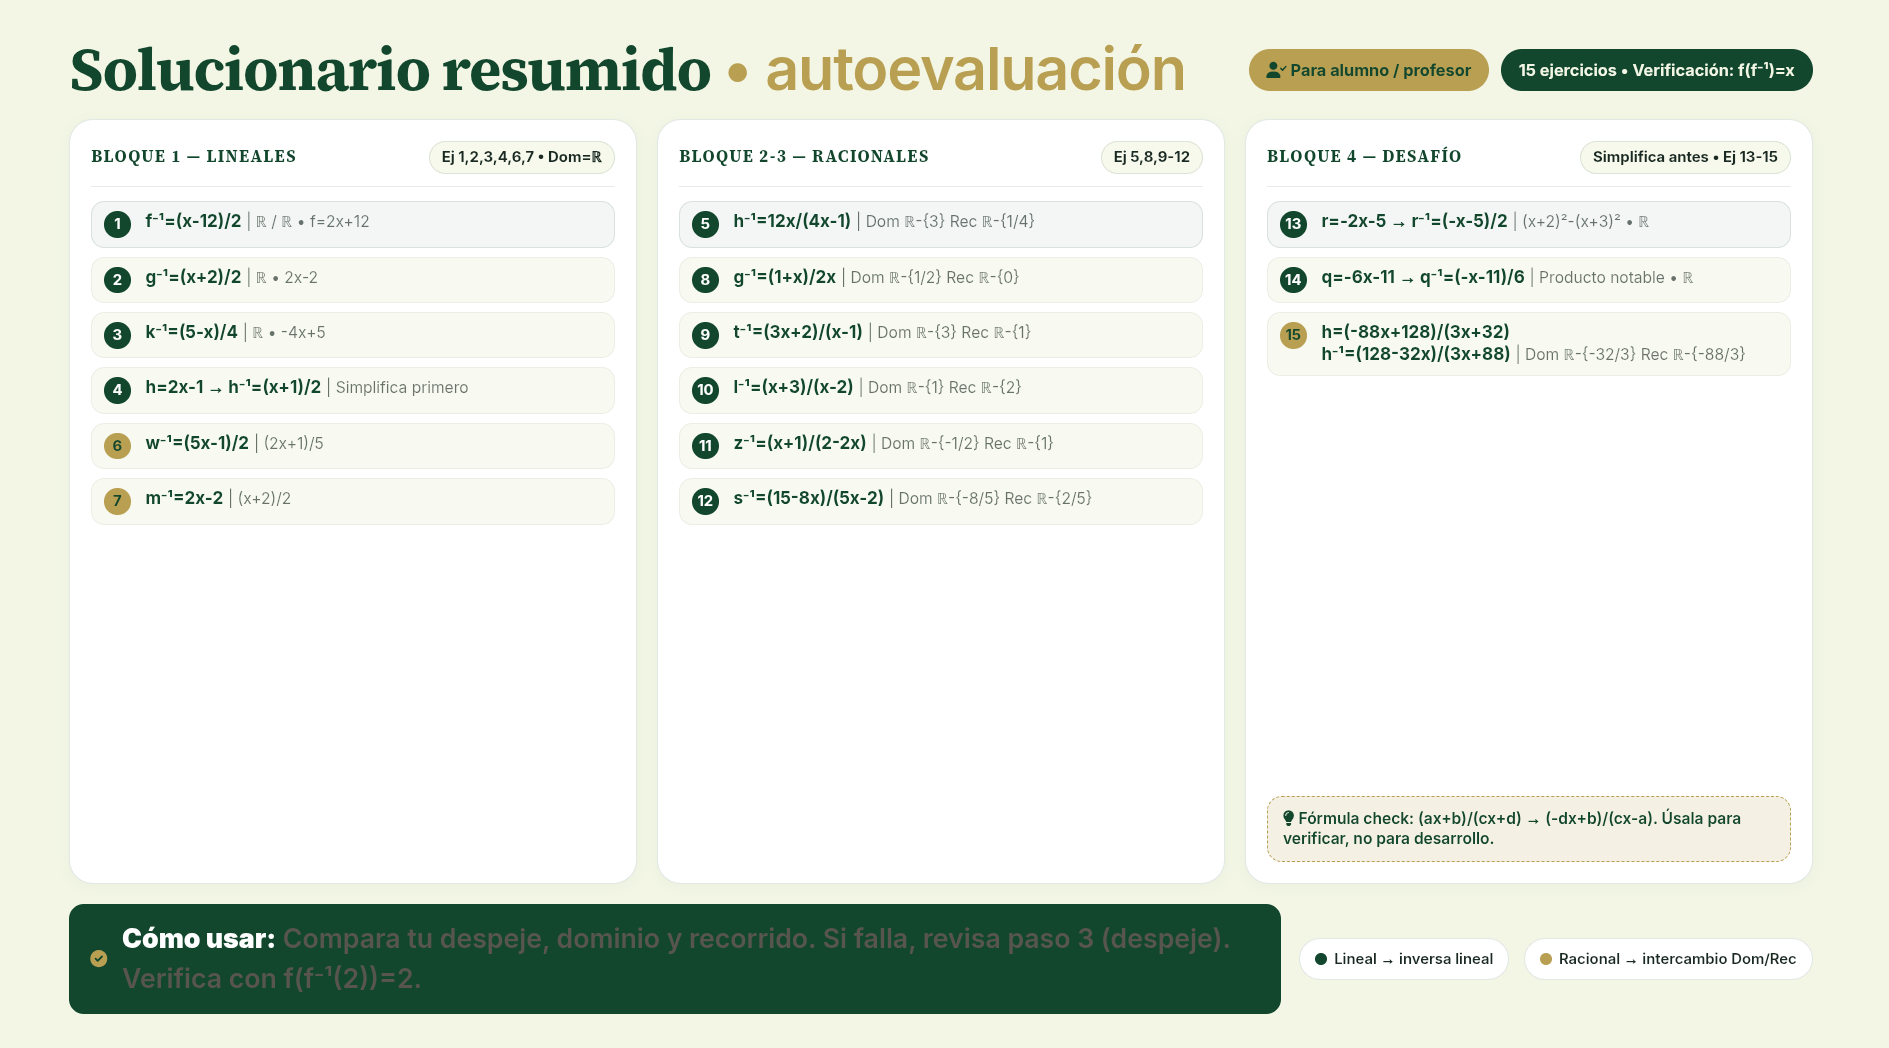
Task: Click the checkmark icon beside Cómo usar
Action: point(99,959)
